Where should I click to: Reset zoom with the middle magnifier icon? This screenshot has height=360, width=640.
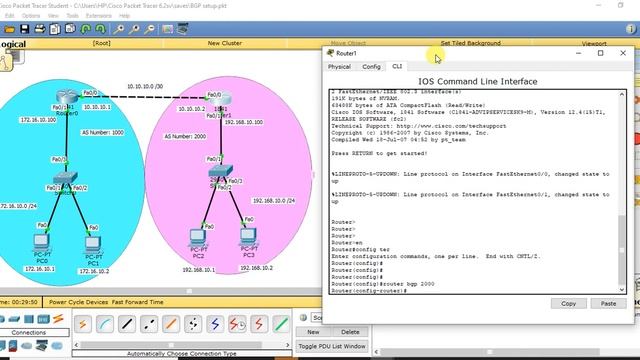(134, 29)
